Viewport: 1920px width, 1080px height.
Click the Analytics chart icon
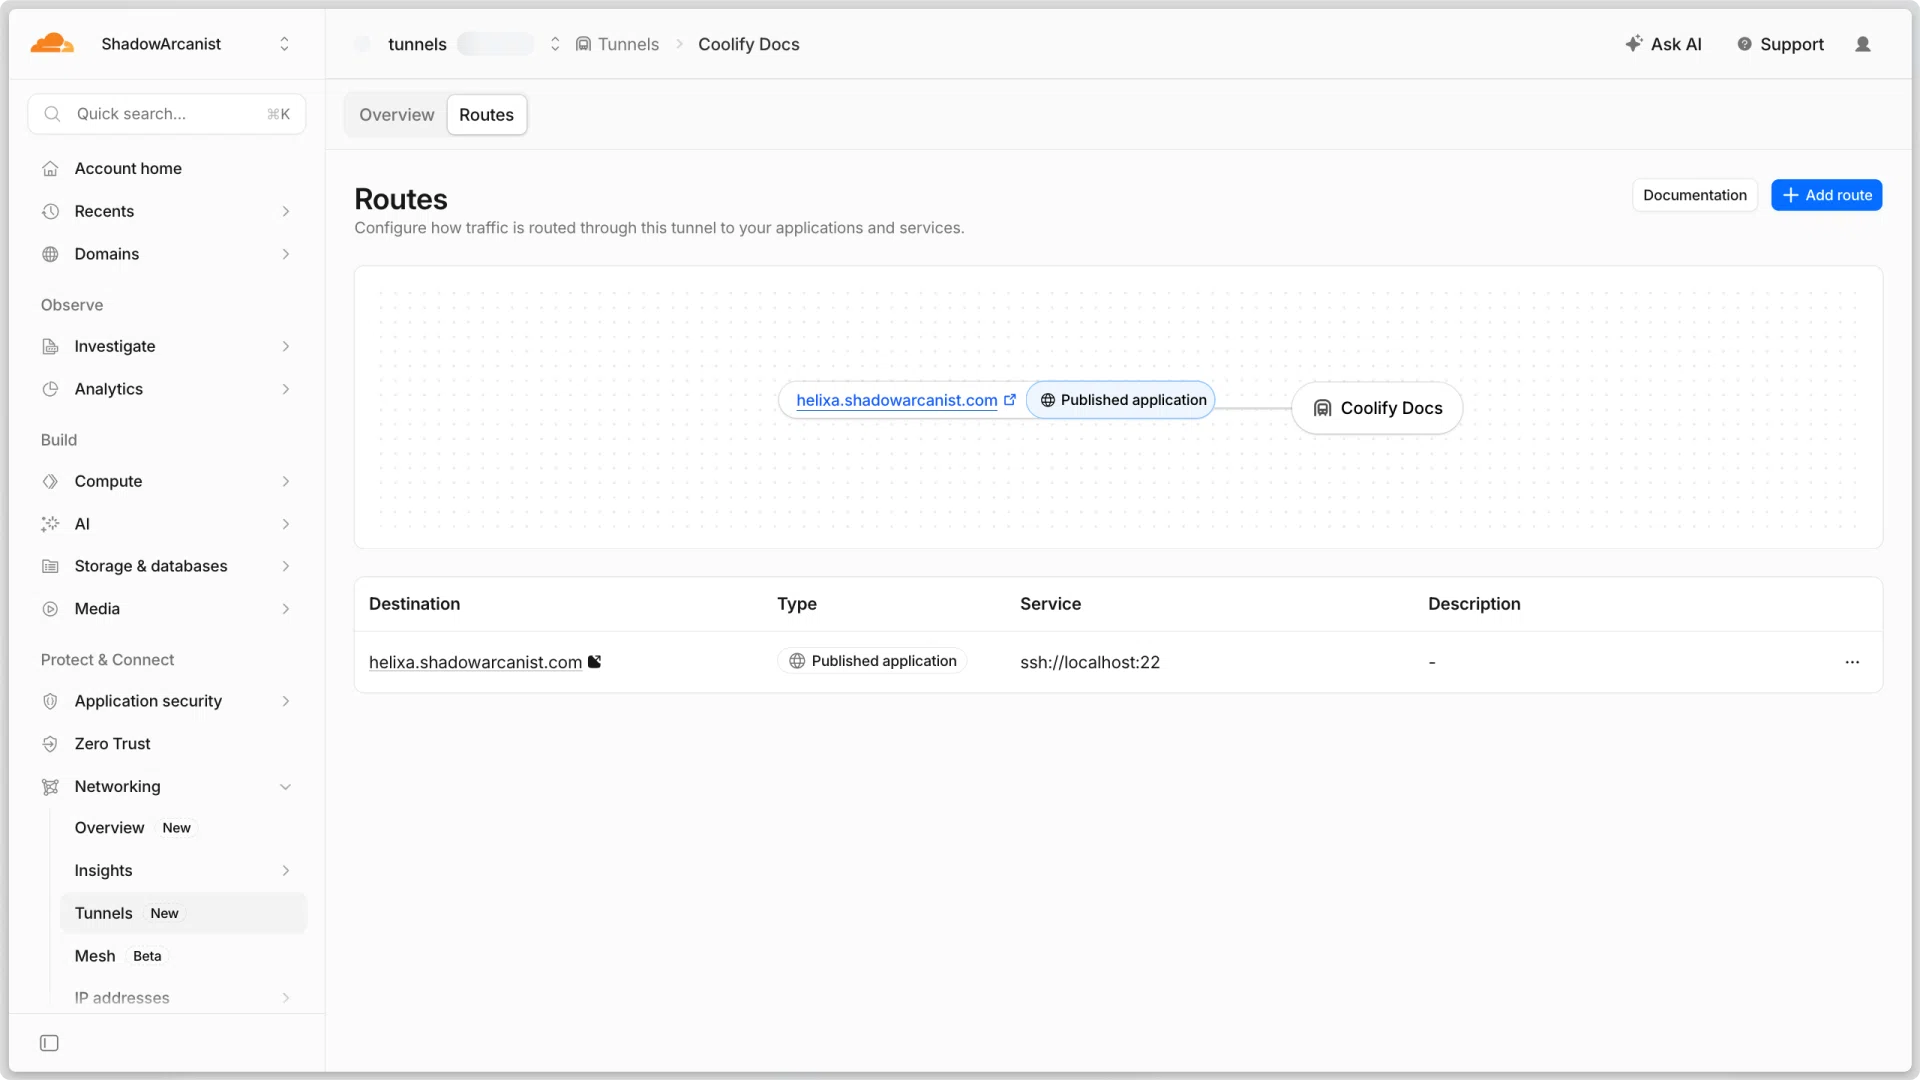[50, 389]
